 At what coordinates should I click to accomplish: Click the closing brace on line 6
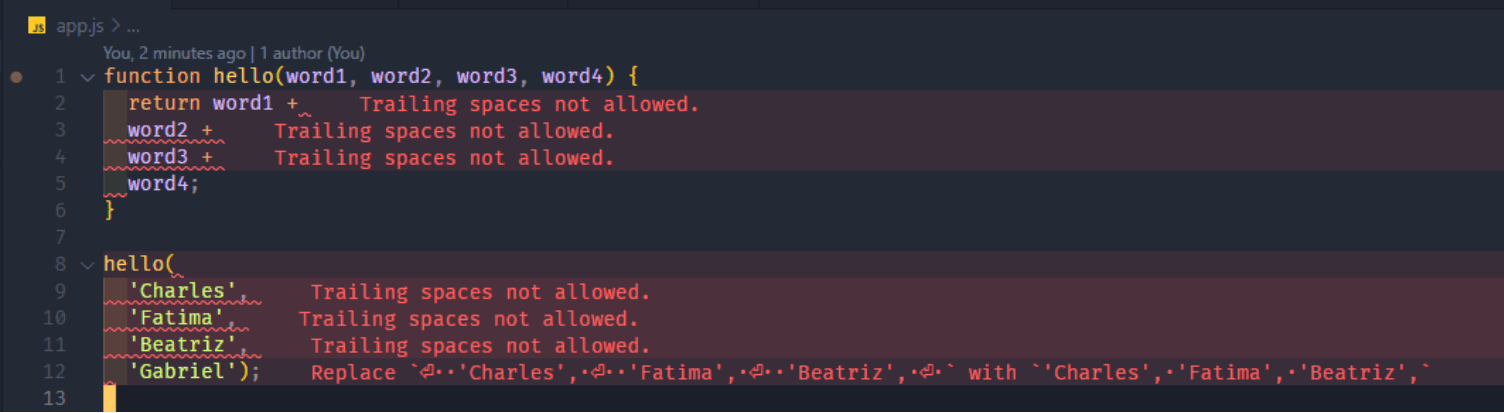(x=110, y=211)
